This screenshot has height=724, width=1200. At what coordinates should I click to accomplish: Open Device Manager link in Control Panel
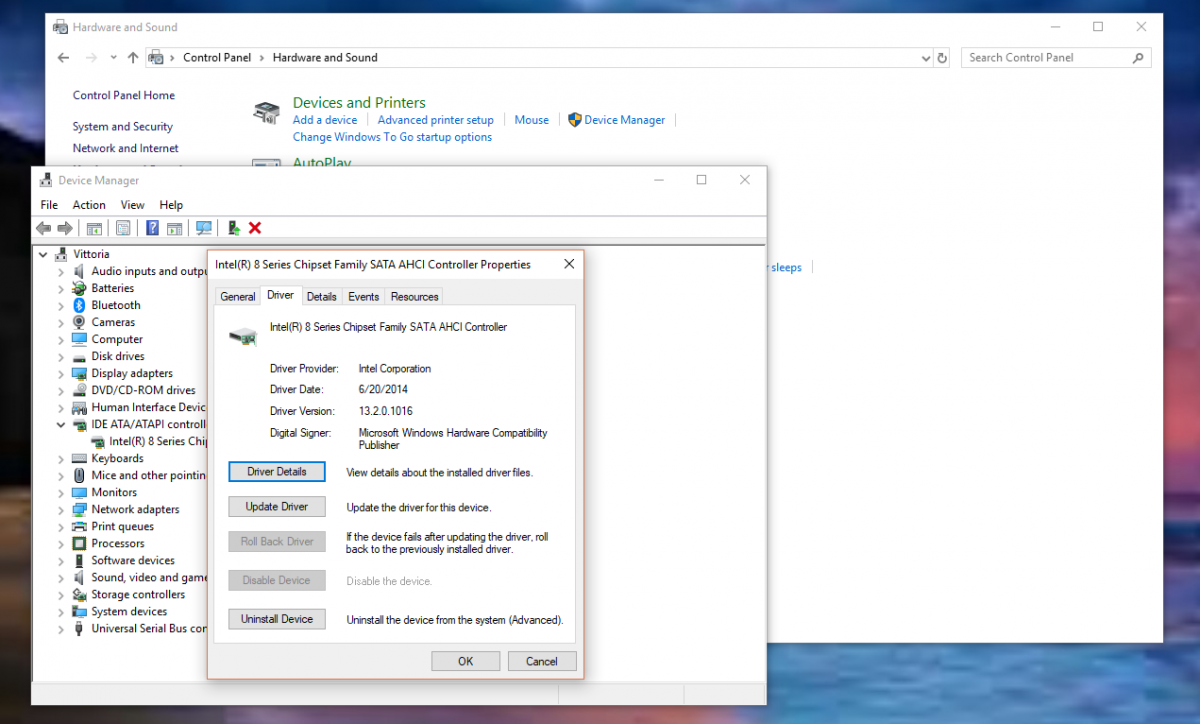point(625,120)
